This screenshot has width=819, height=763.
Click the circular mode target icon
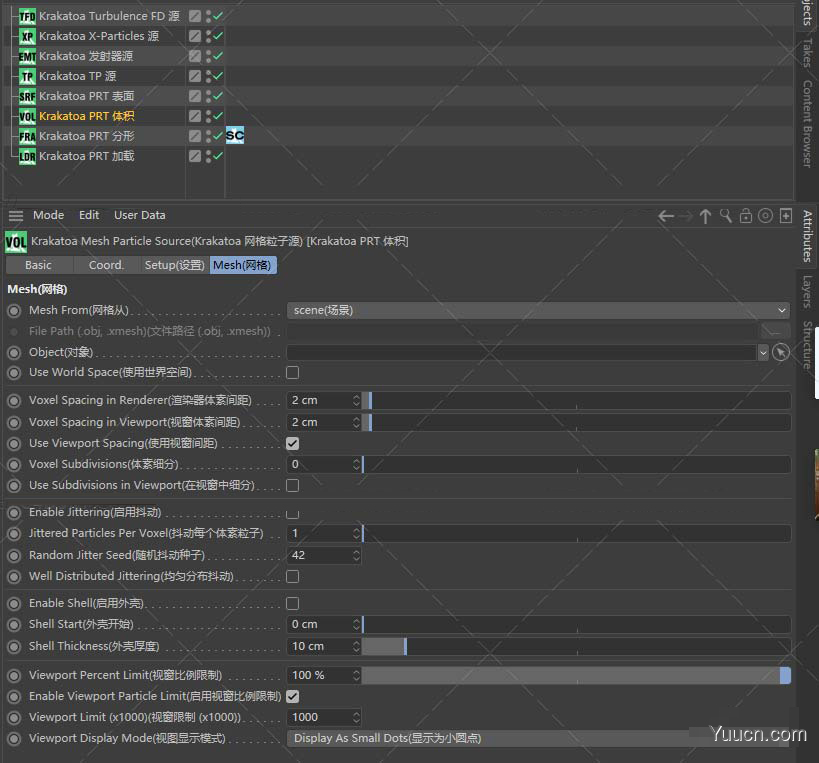pyautogui.click(x=765, y=216)
